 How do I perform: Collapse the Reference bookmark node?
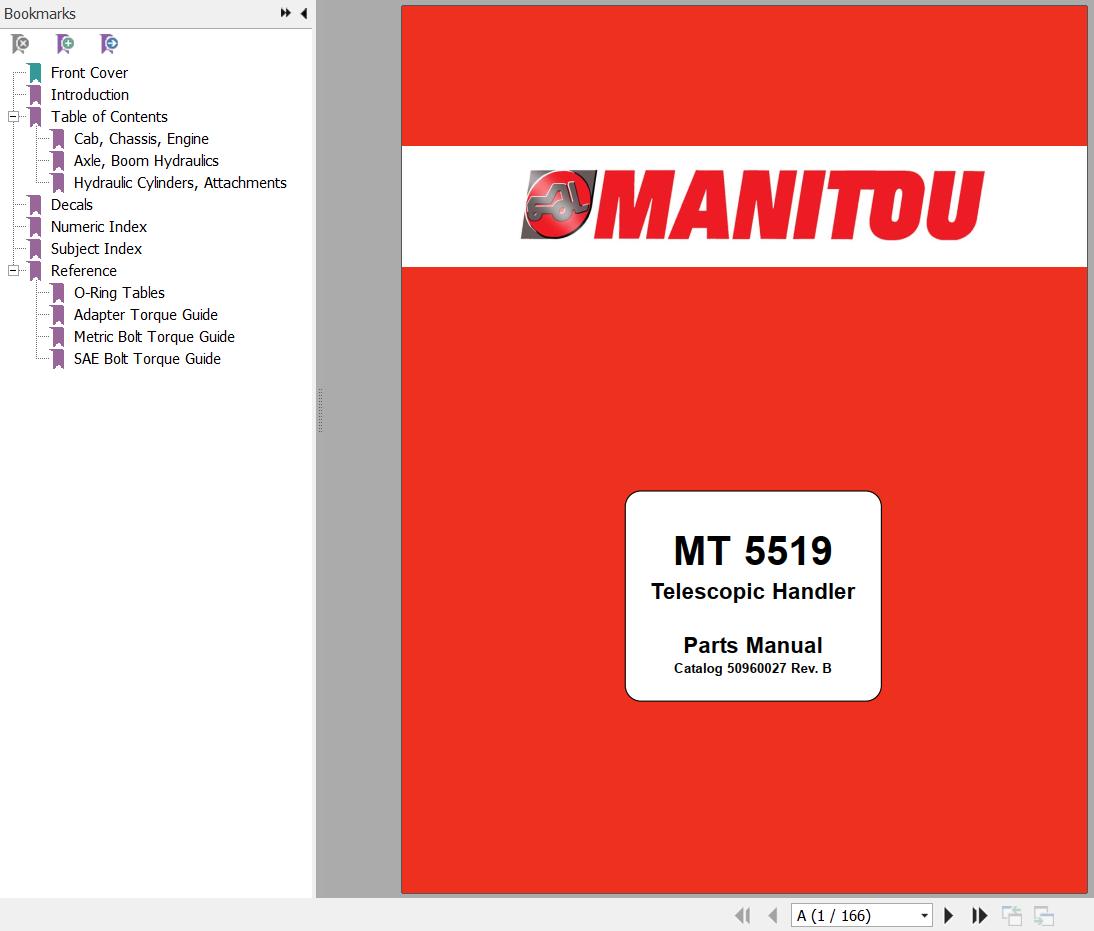(x=13, y=271)
